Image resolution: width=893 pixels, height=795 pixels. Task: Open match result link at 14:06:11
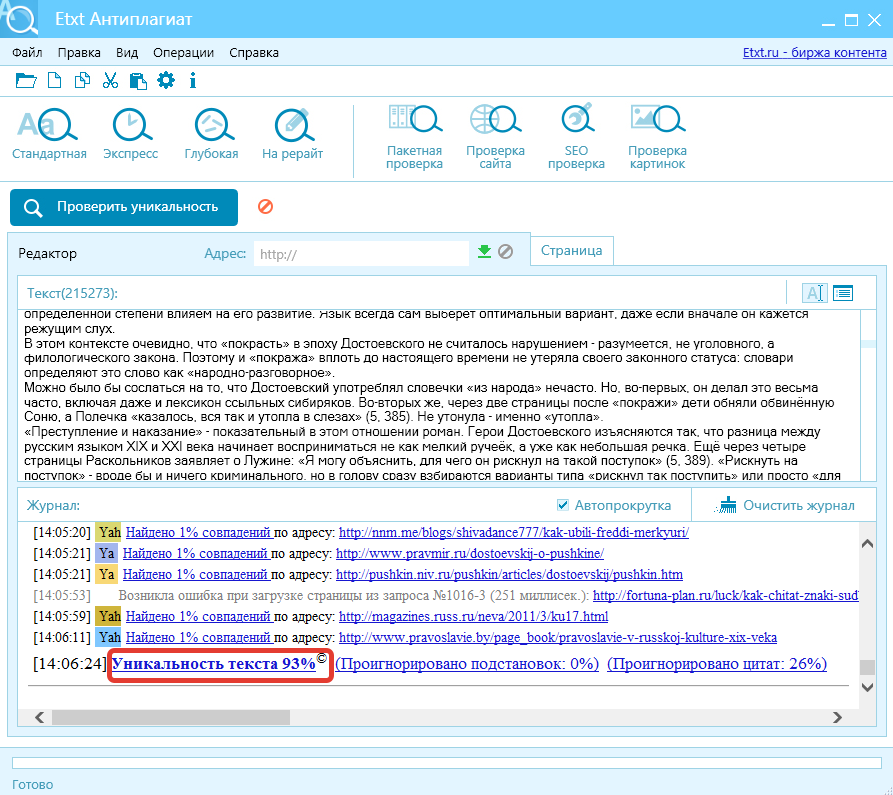tap(199, 638)
